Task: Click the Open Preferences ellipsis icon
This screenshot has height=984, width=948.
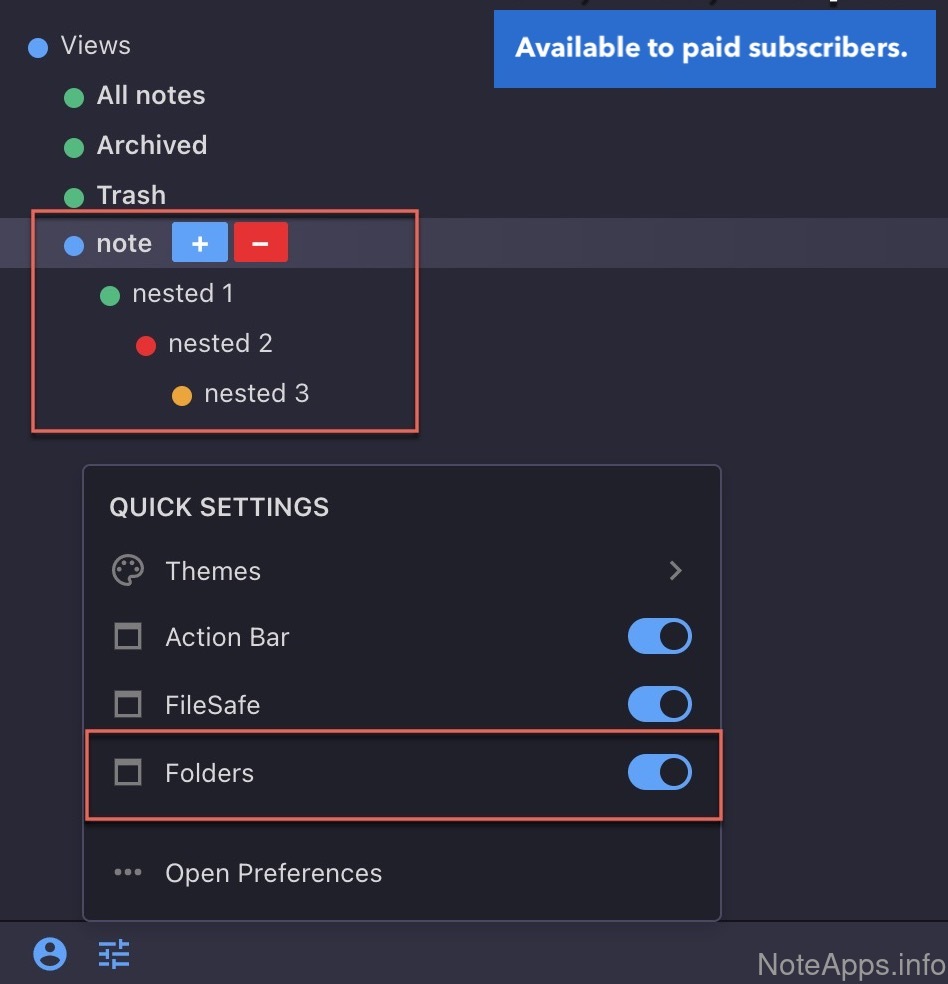Action: pos(128,872)
